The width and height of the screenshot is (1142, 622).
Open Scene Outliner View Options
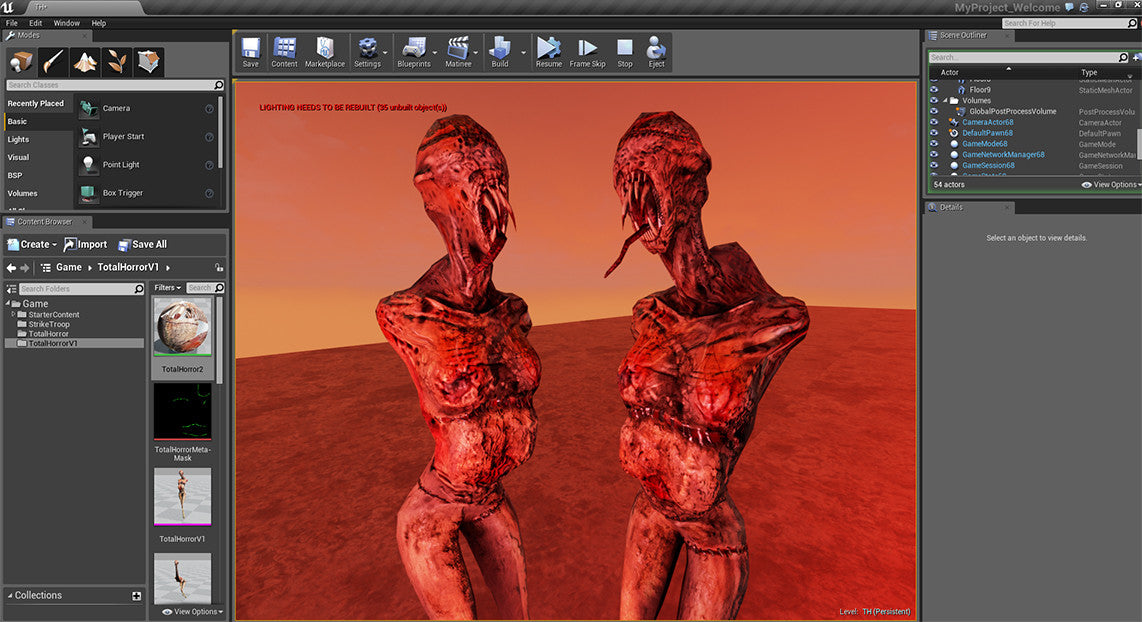coord(1111,185)
